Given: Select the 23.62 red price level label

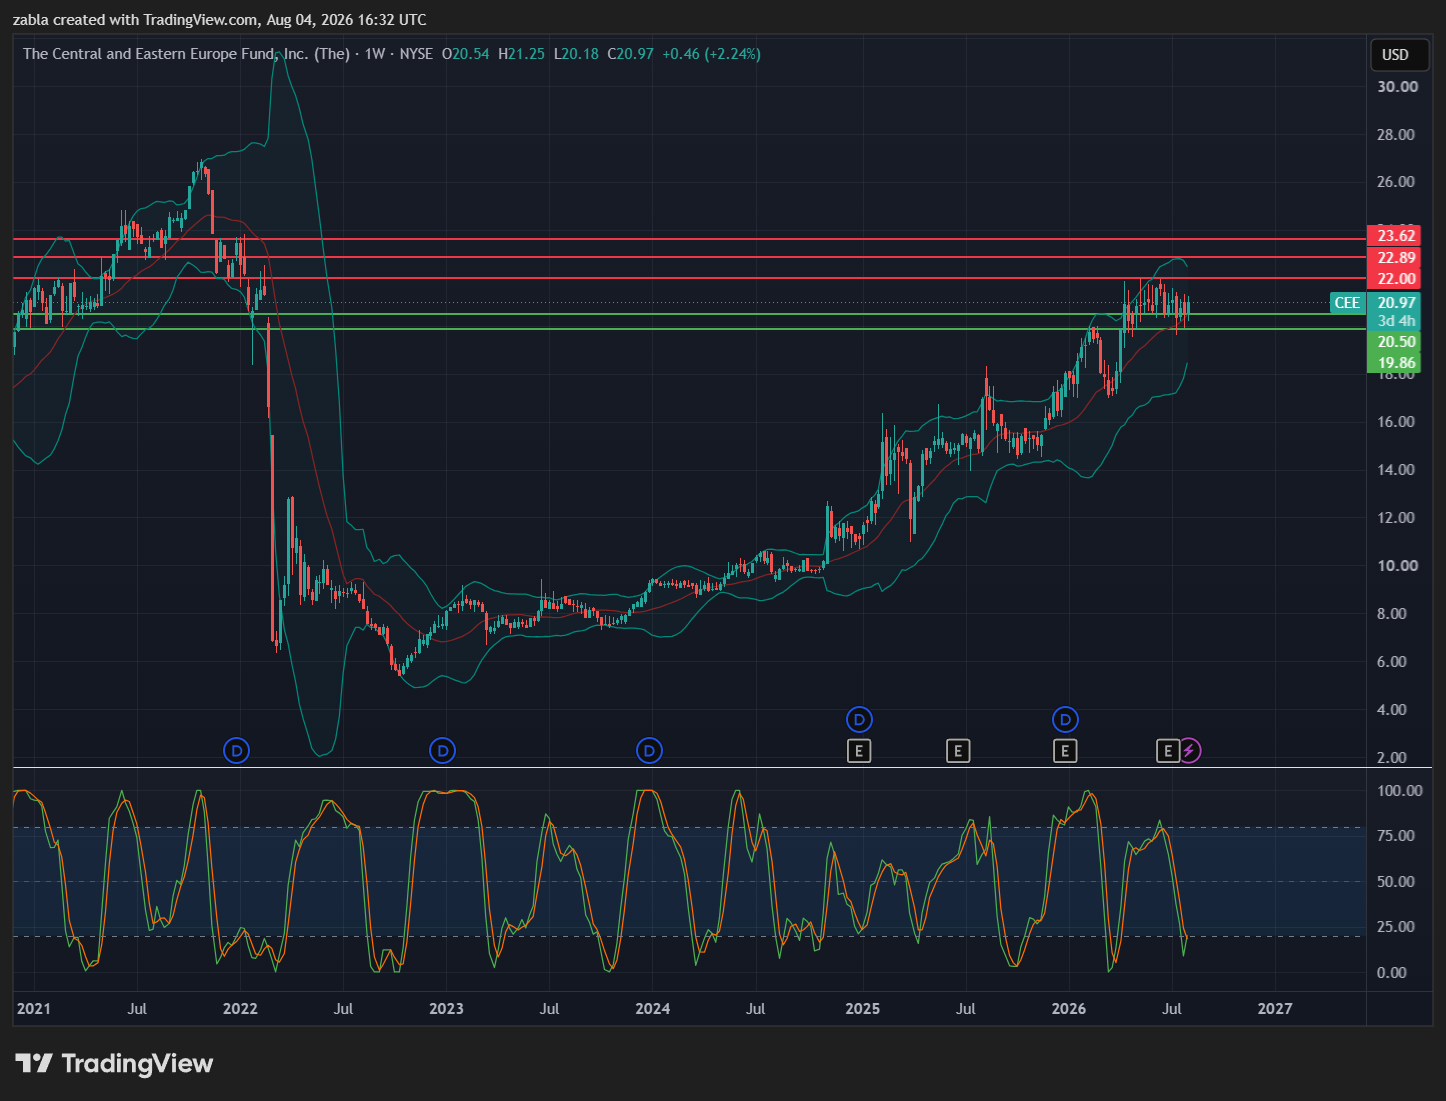Looking at the screenshot, I should (1396, 236).
